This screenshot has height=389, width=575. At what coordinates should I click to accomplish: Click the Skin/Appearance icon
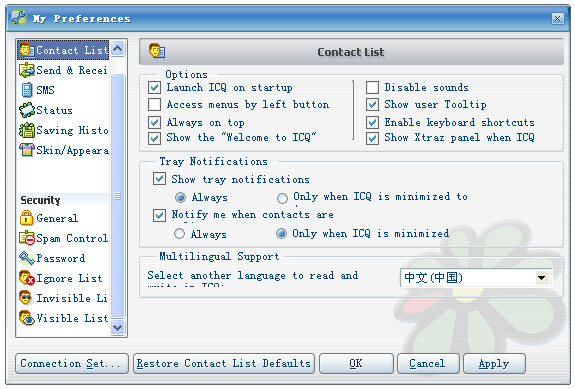tap(26, 150)
